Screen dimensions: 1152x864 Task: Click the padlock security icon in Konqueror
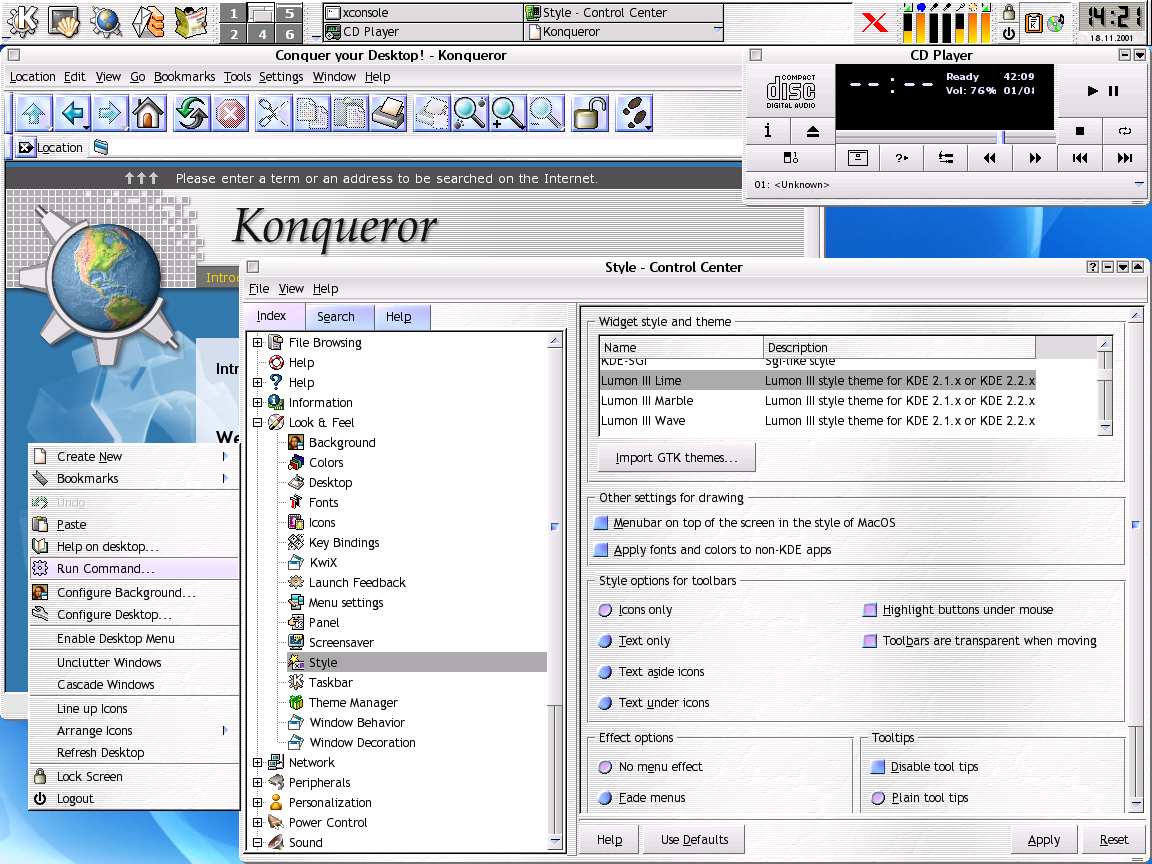[x=590, y=113]
